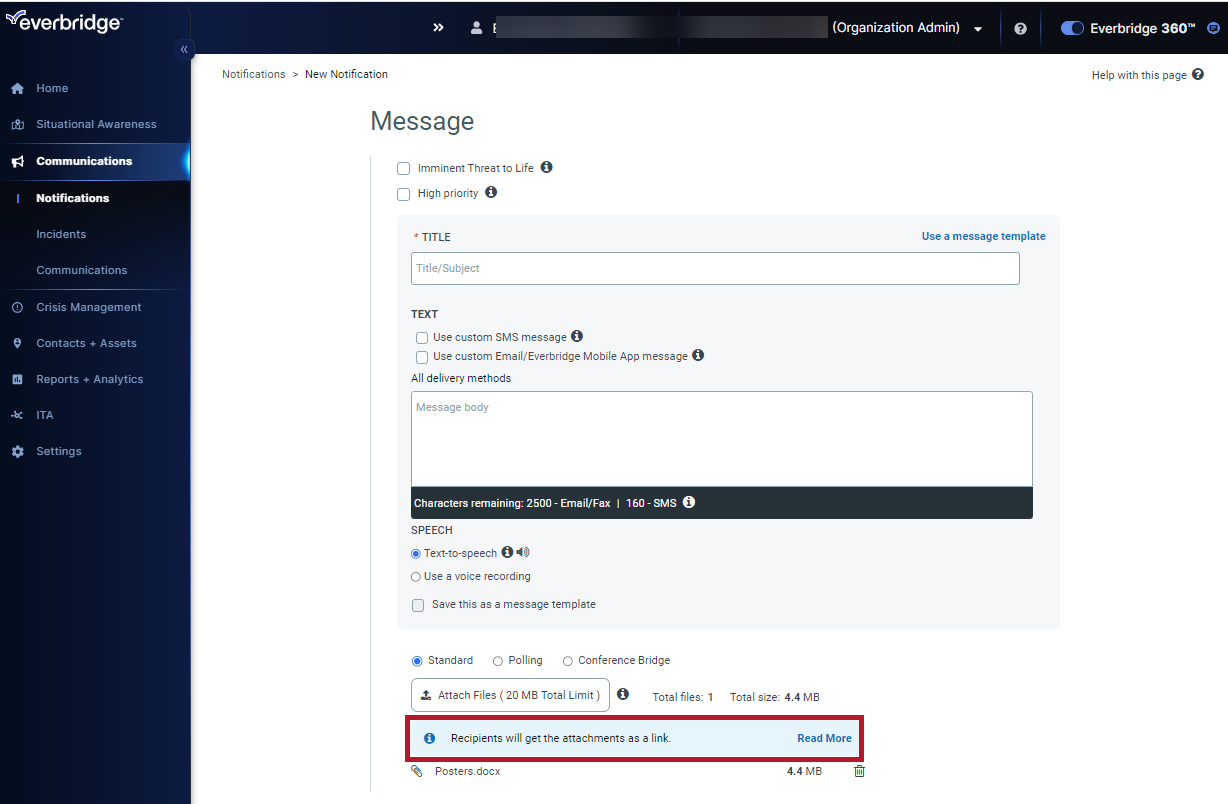Open the Organization Admin role dropdown

click(977, 29)
